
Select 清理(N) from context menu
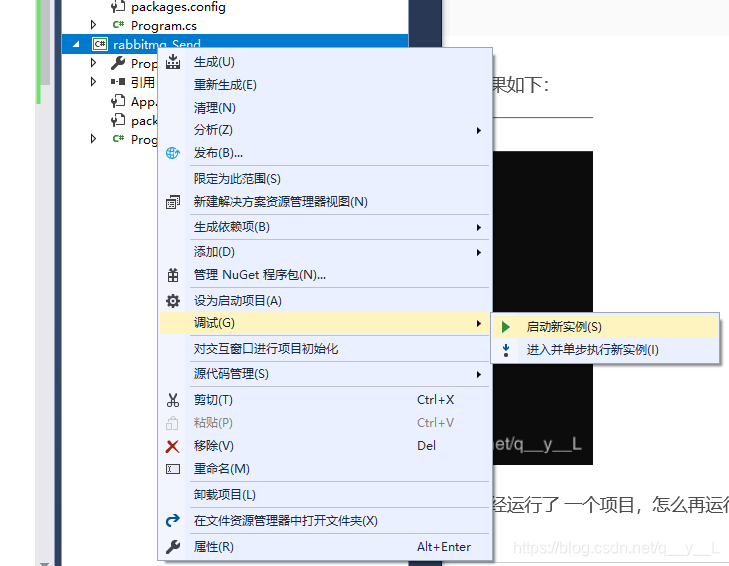coord(325,107)
